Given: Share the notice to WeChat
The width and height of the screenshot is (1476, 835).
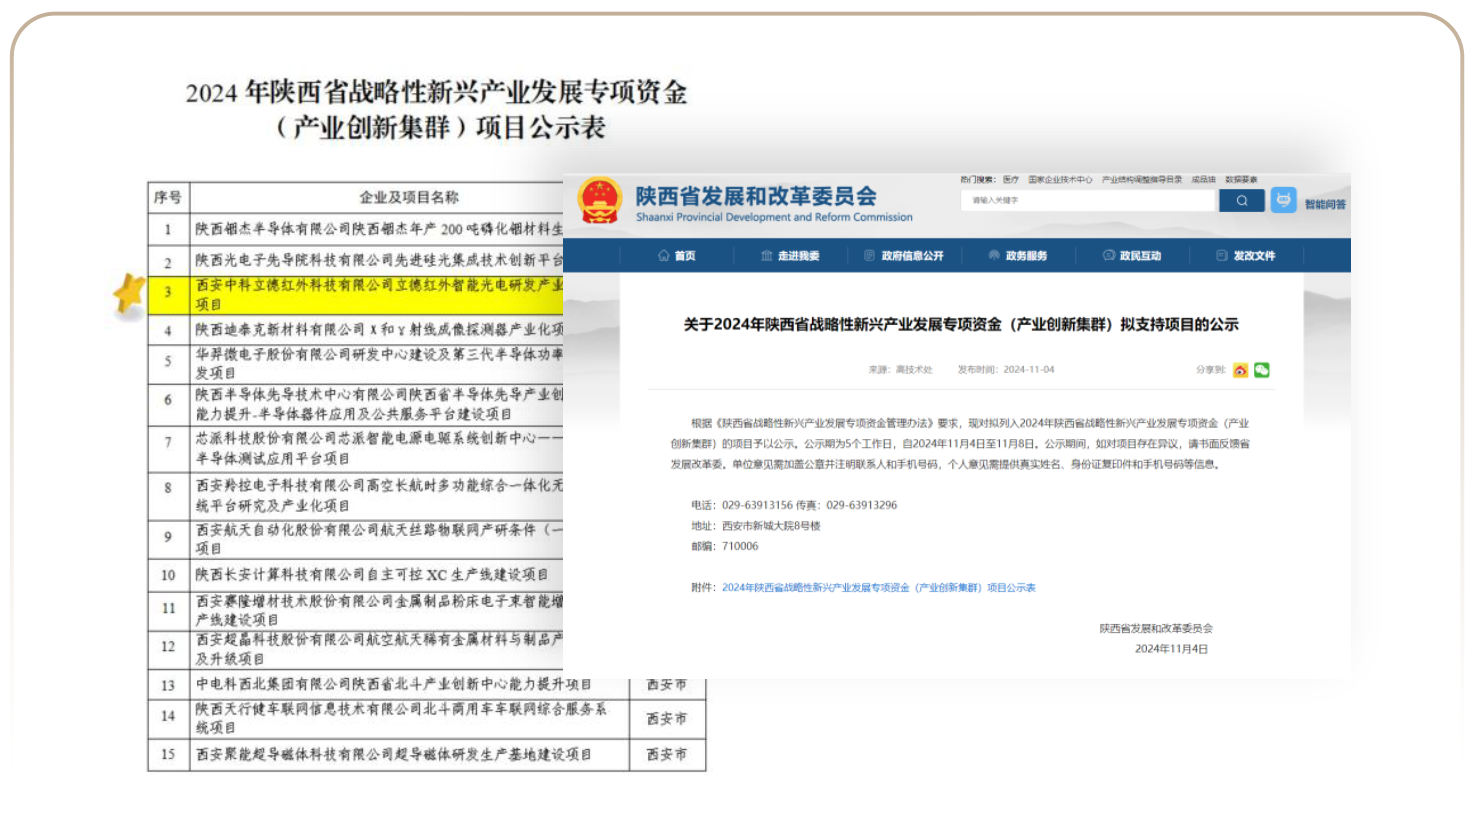Looking at the screenshot, I should pos(1262,370).
